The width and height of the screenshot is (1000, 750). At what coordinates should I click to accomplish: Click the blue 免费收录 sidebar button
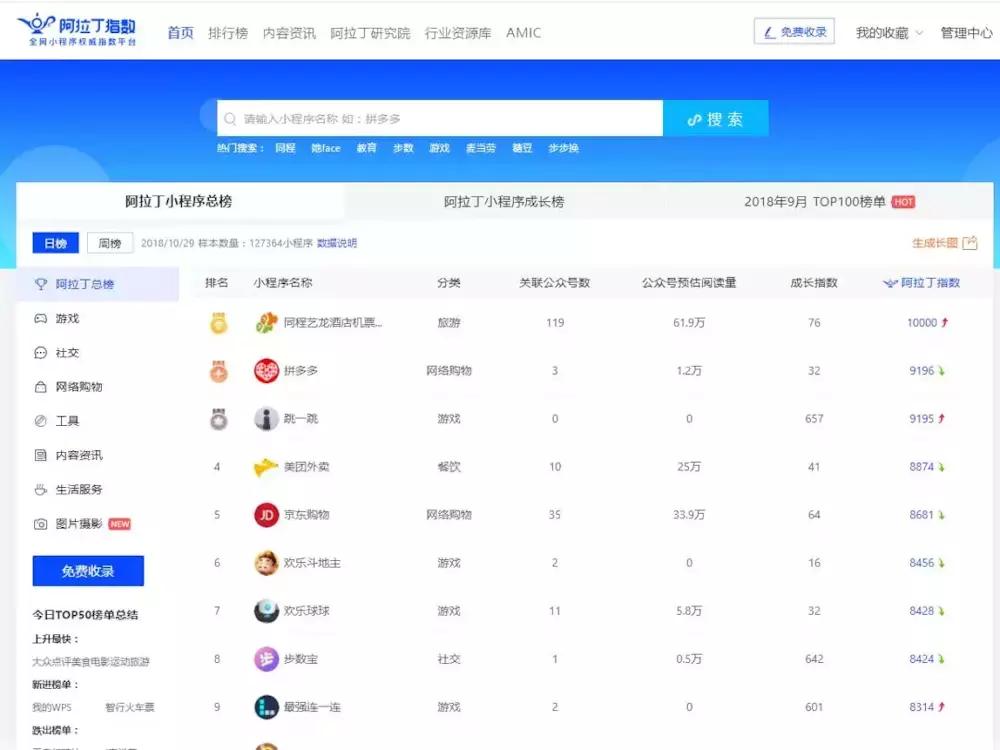click(x=88, y=570)
